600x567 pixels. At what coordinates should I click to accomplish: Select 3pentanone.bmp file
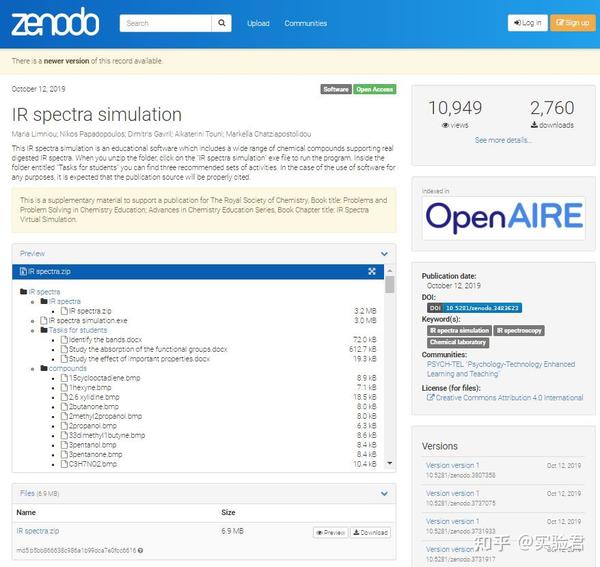point(95,454)
